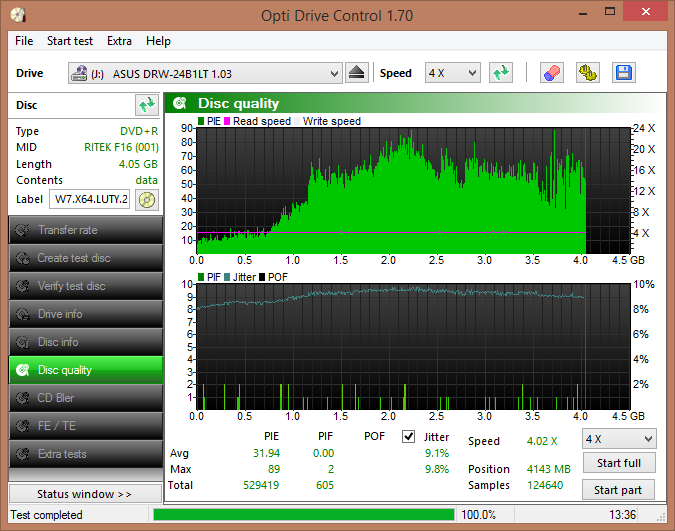Click the Contents value data
675x531 pixels.
pos(146,180)
